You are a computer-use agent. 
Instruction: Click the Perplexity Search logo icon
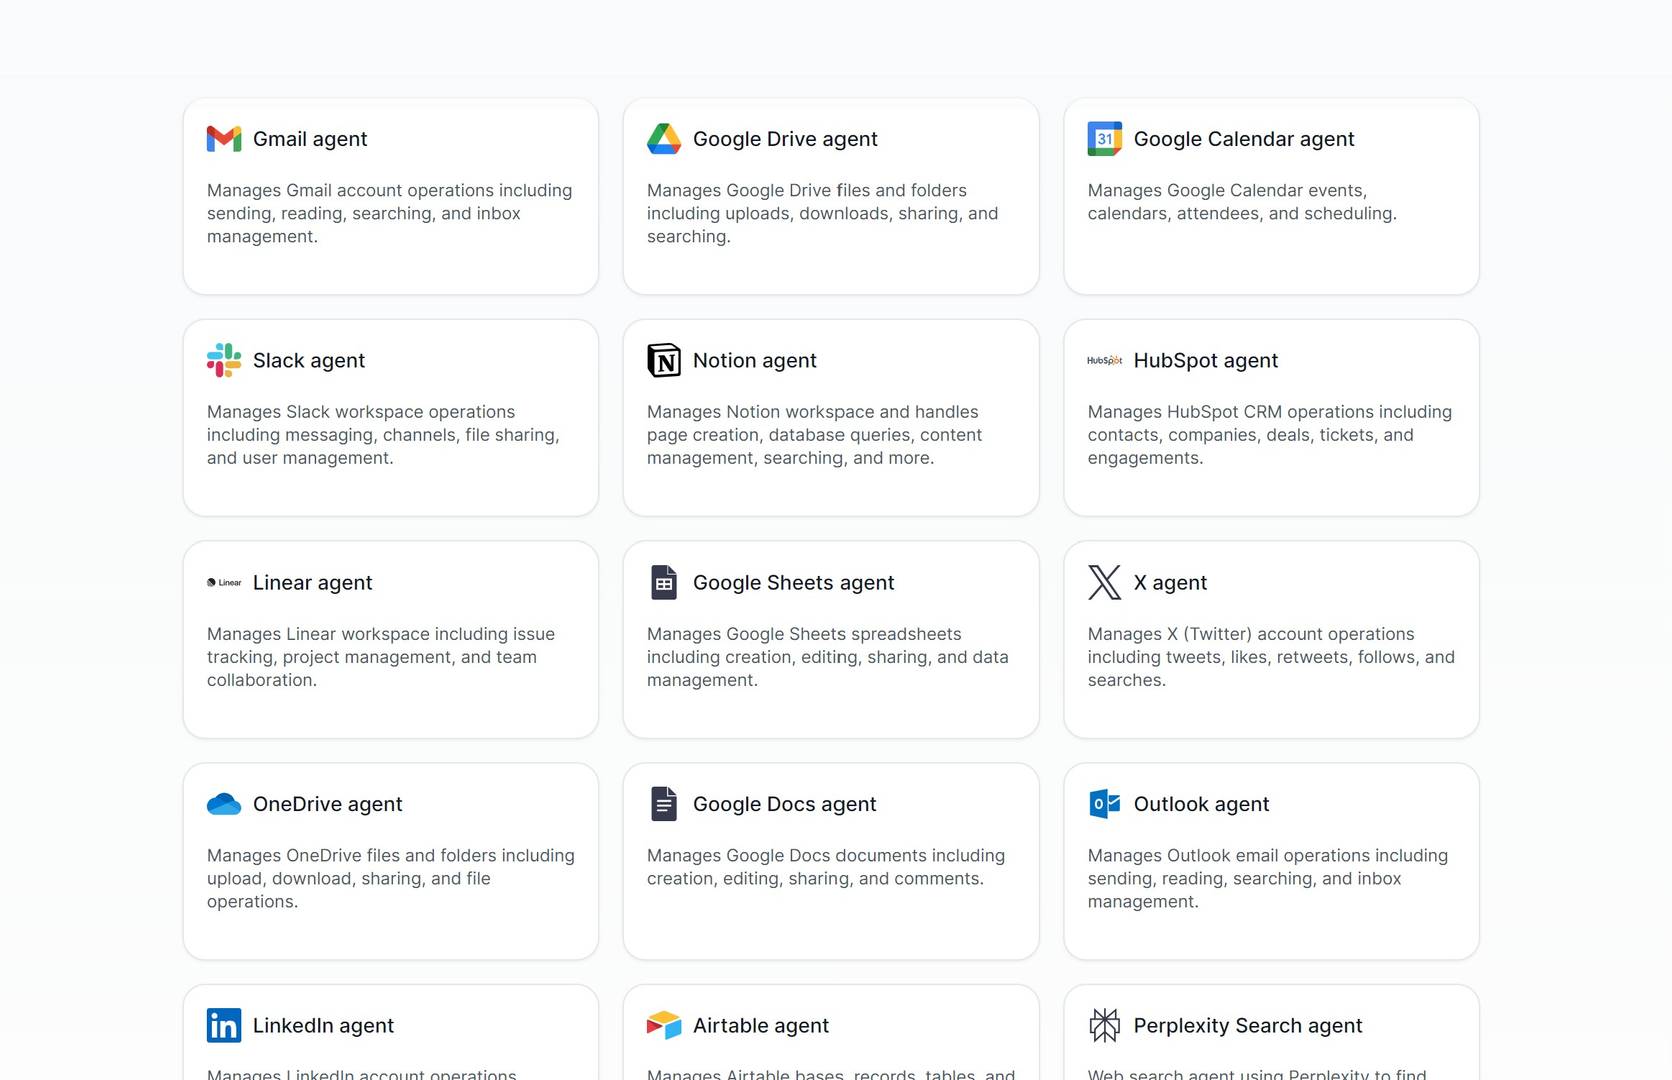pyautogui.click(x=1104, y=1026)
